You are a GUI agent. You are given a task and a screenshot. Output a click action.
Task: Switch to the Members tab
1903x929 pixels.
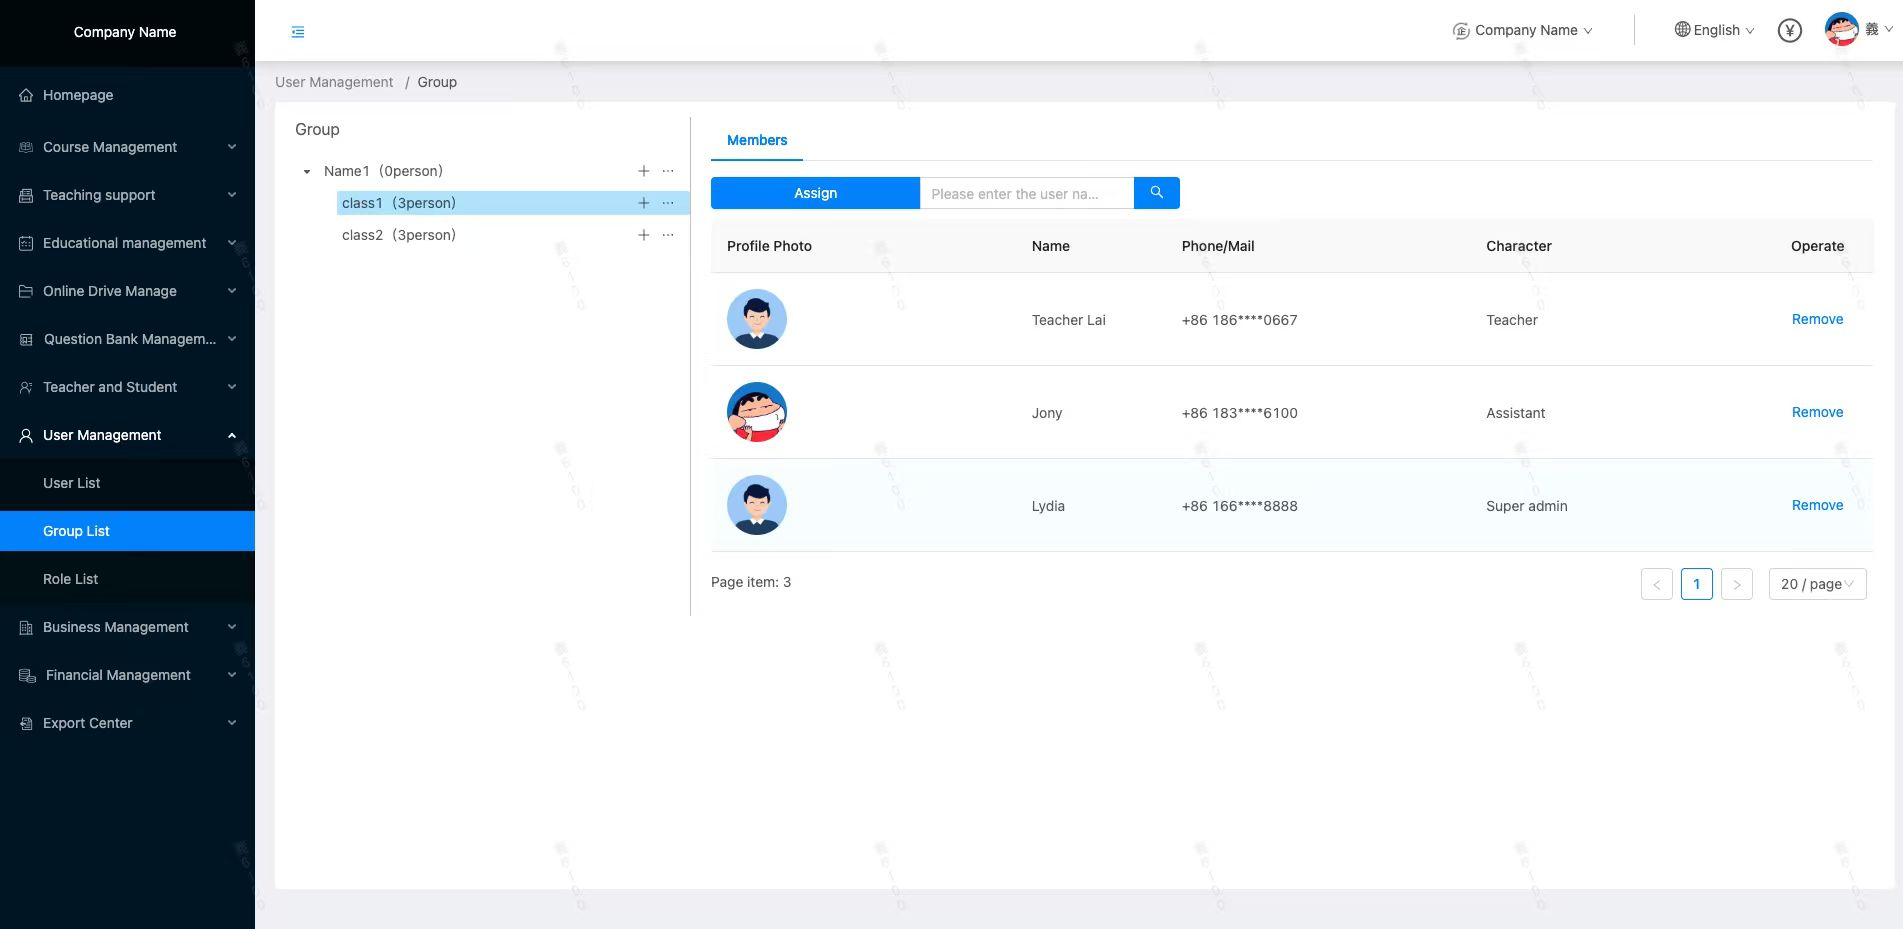coord(756,140)
